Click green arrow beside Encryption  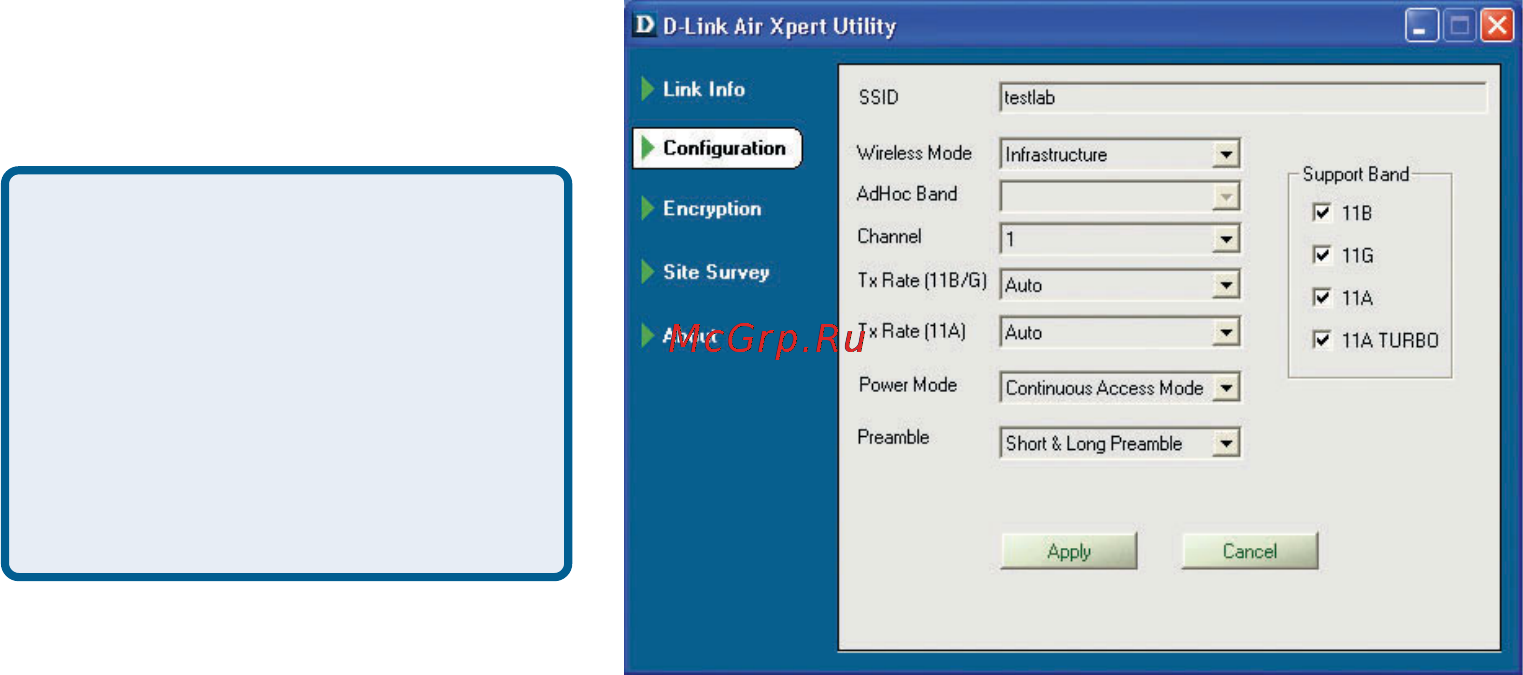click(648, 209)
